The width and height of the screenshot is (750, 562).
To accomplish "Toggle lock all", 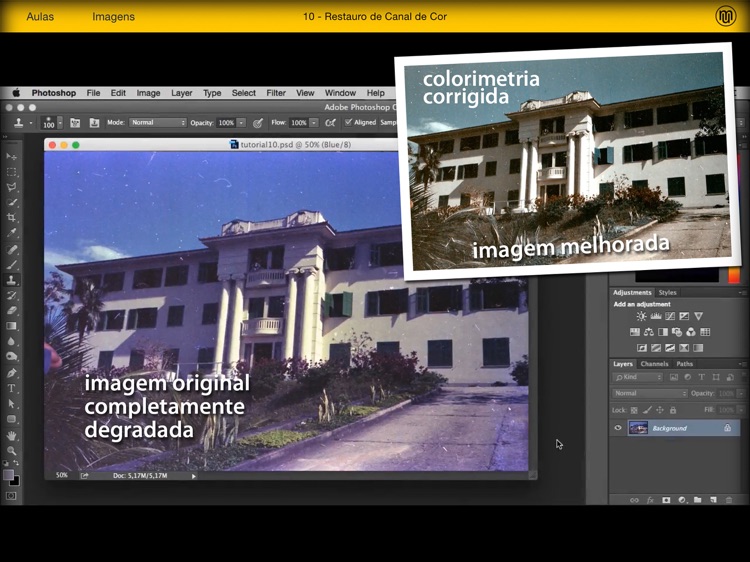I will click(x=673, y=410).
